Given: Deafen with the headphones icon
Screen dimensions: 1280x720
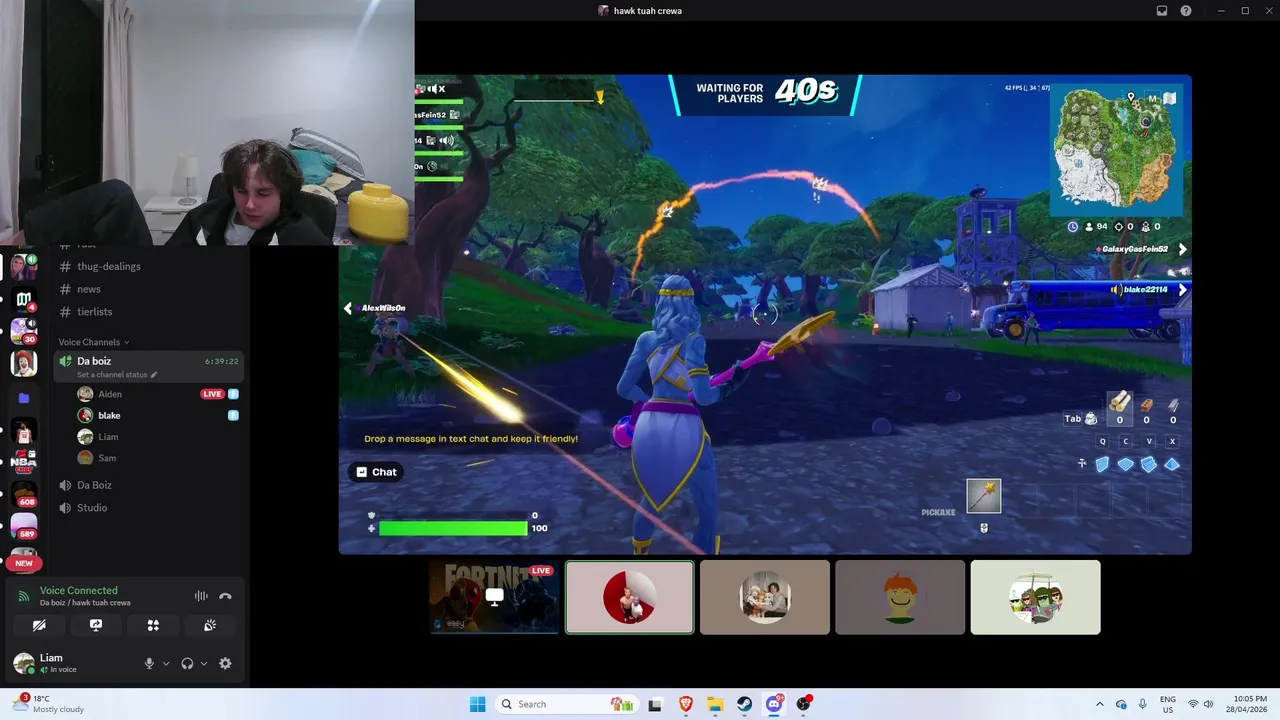Looking at the screenshot, I should [x=187, y=663].
